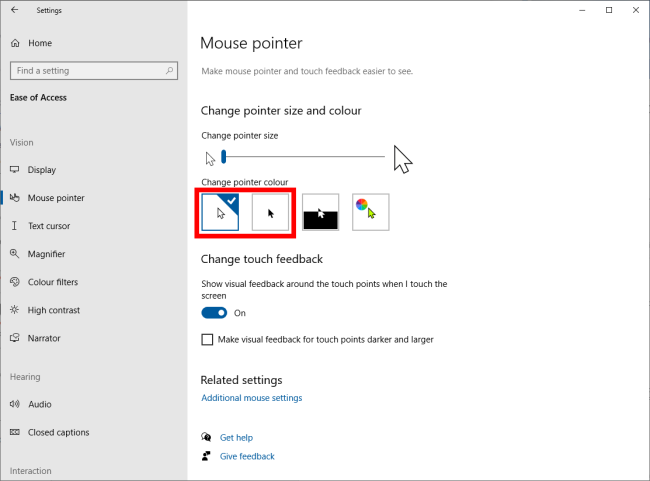Screen dimensions: 650x481
Task: Open the Display settings icon
Action: point(15,170)
